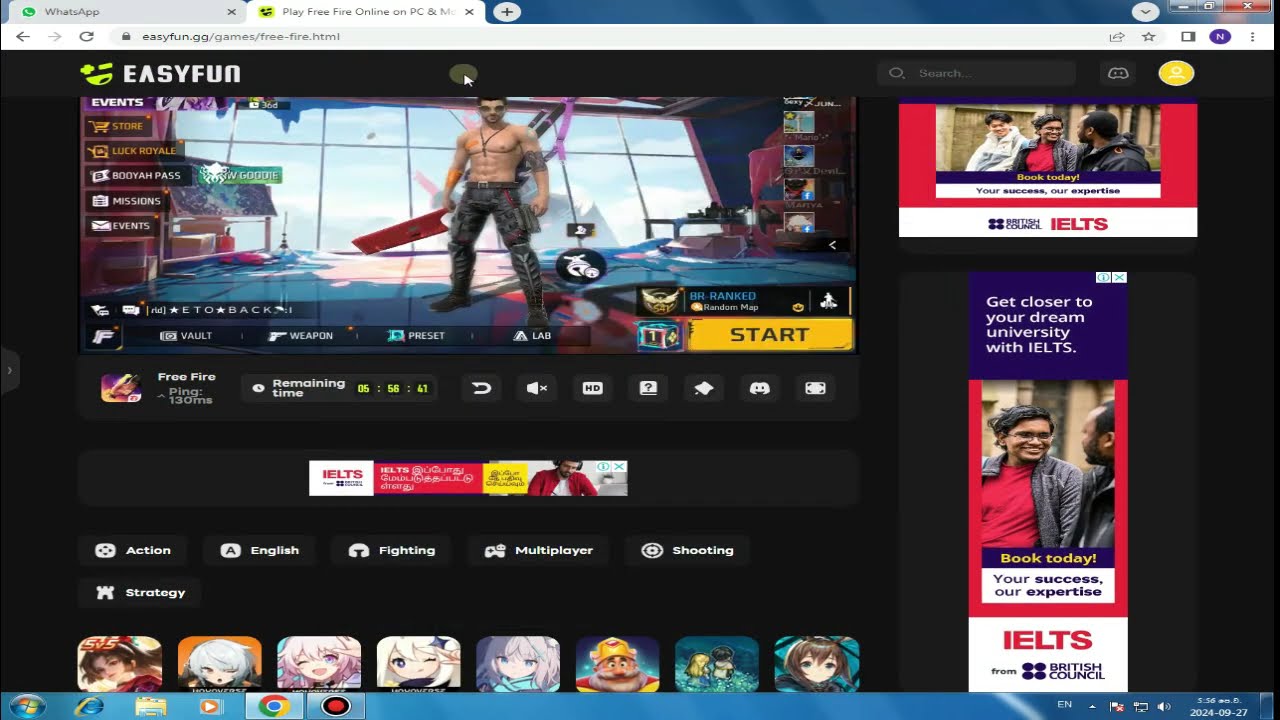The width and height of the screenshot is (1280, 720).
Task: Open the first game thumbnail with red-haired warrior
Action: [120, 664]
